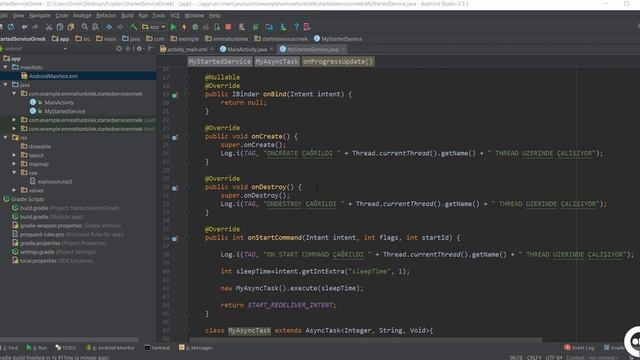This screenshot has width=640, height=360.
Task: Open the Analyze menu
Action: point(82,16)
